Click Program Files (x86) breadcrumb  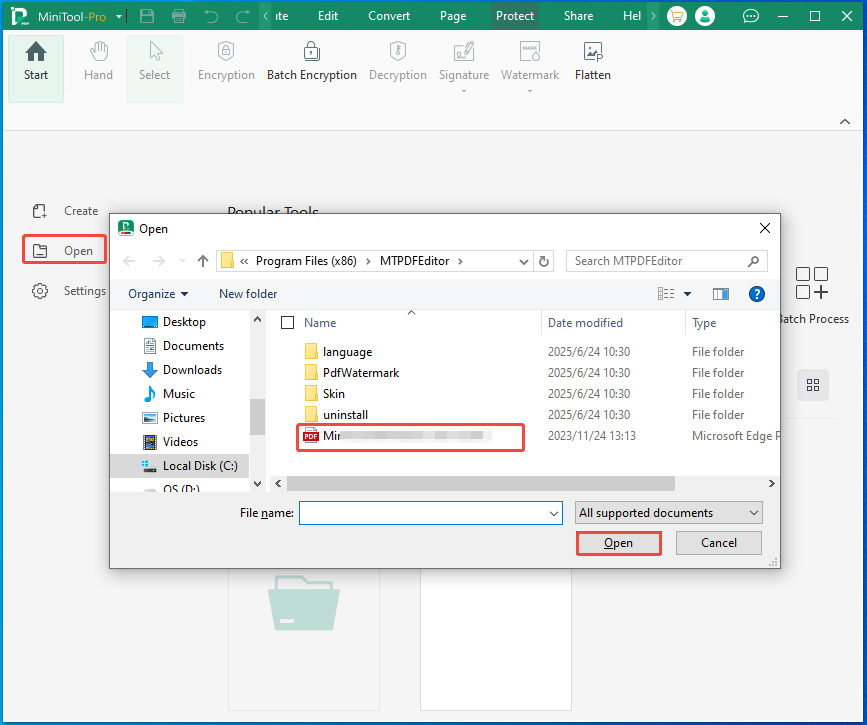306,261
